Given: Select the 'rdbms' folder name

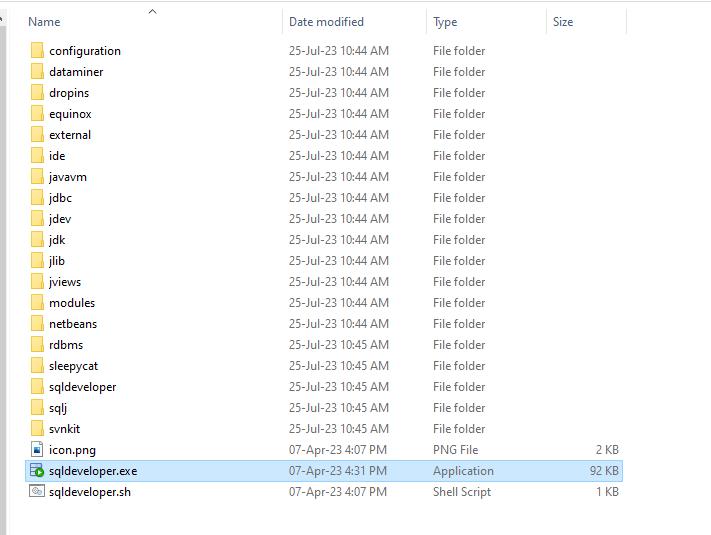Looking at the screenshot, I should tap(66, 345).
